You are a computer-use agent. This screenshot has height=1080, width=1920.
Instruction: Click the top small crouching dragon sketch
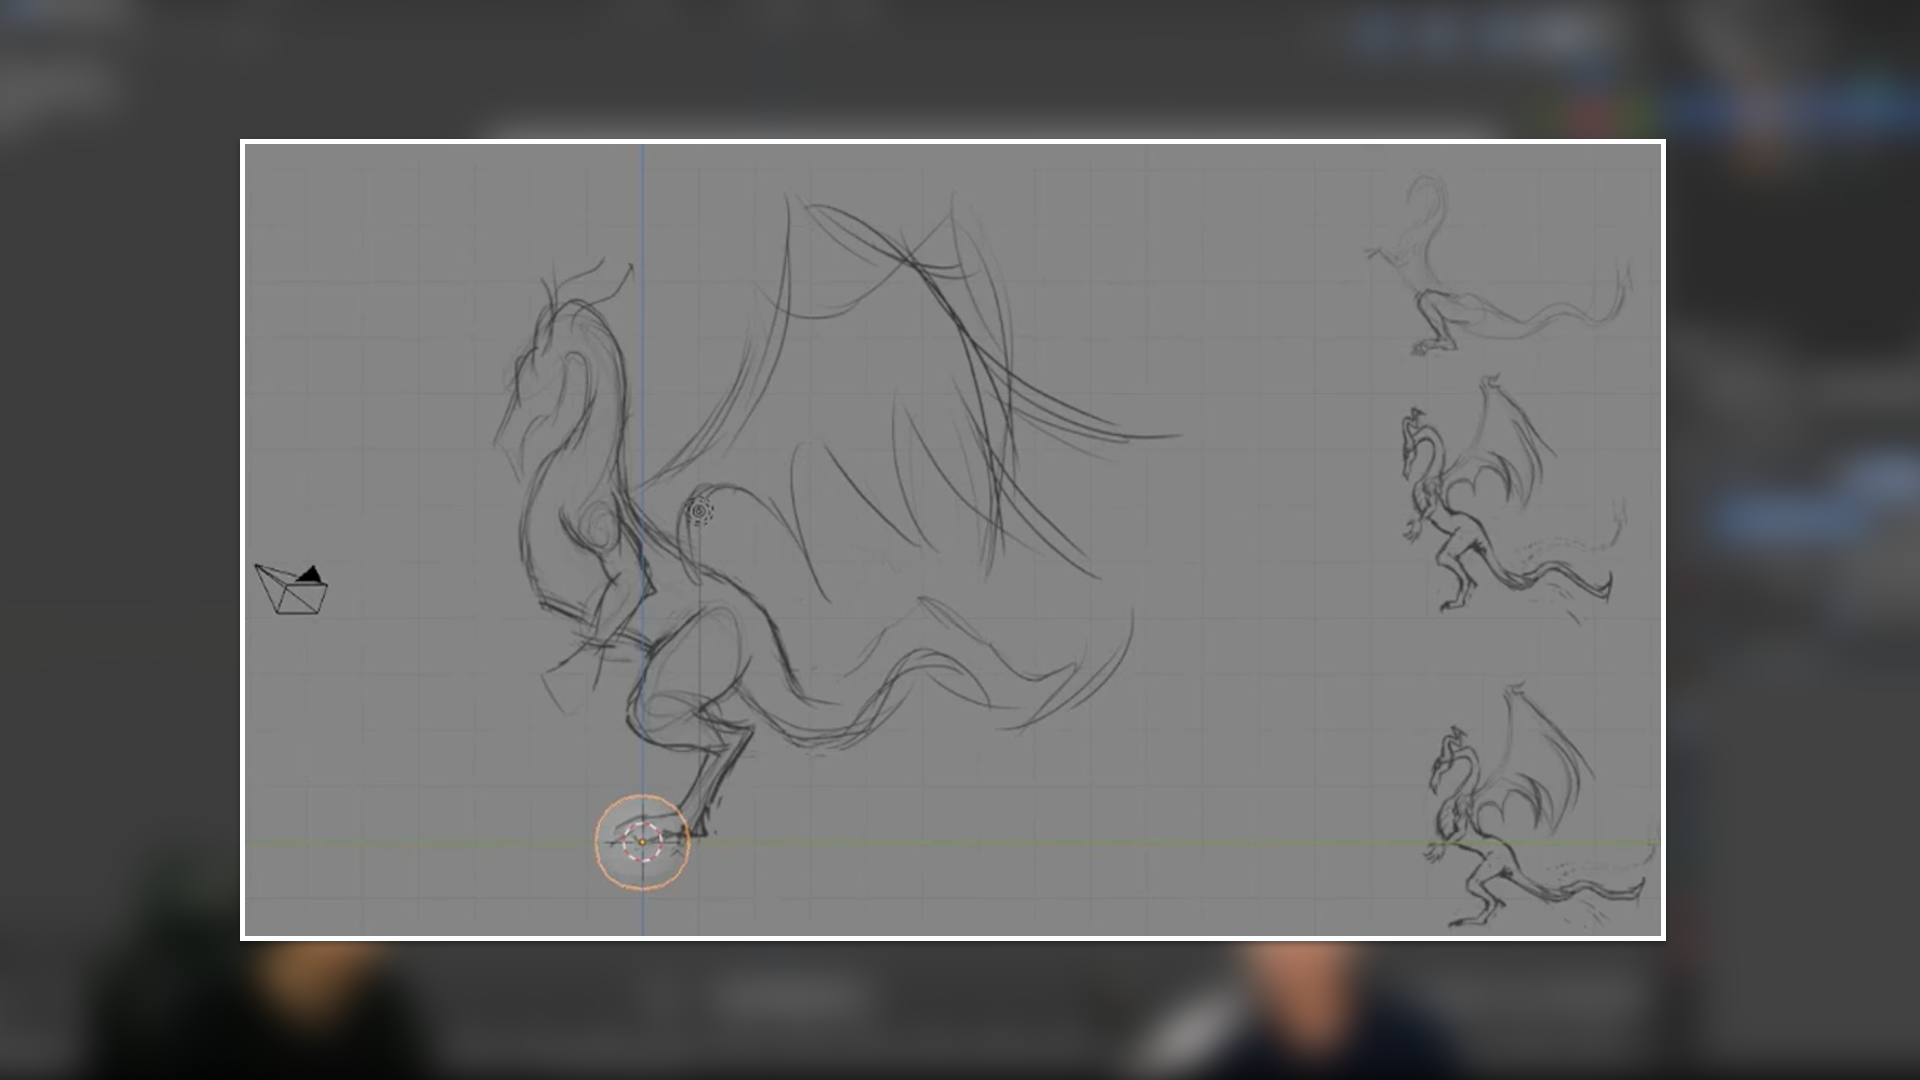[x=1497, y=265]
